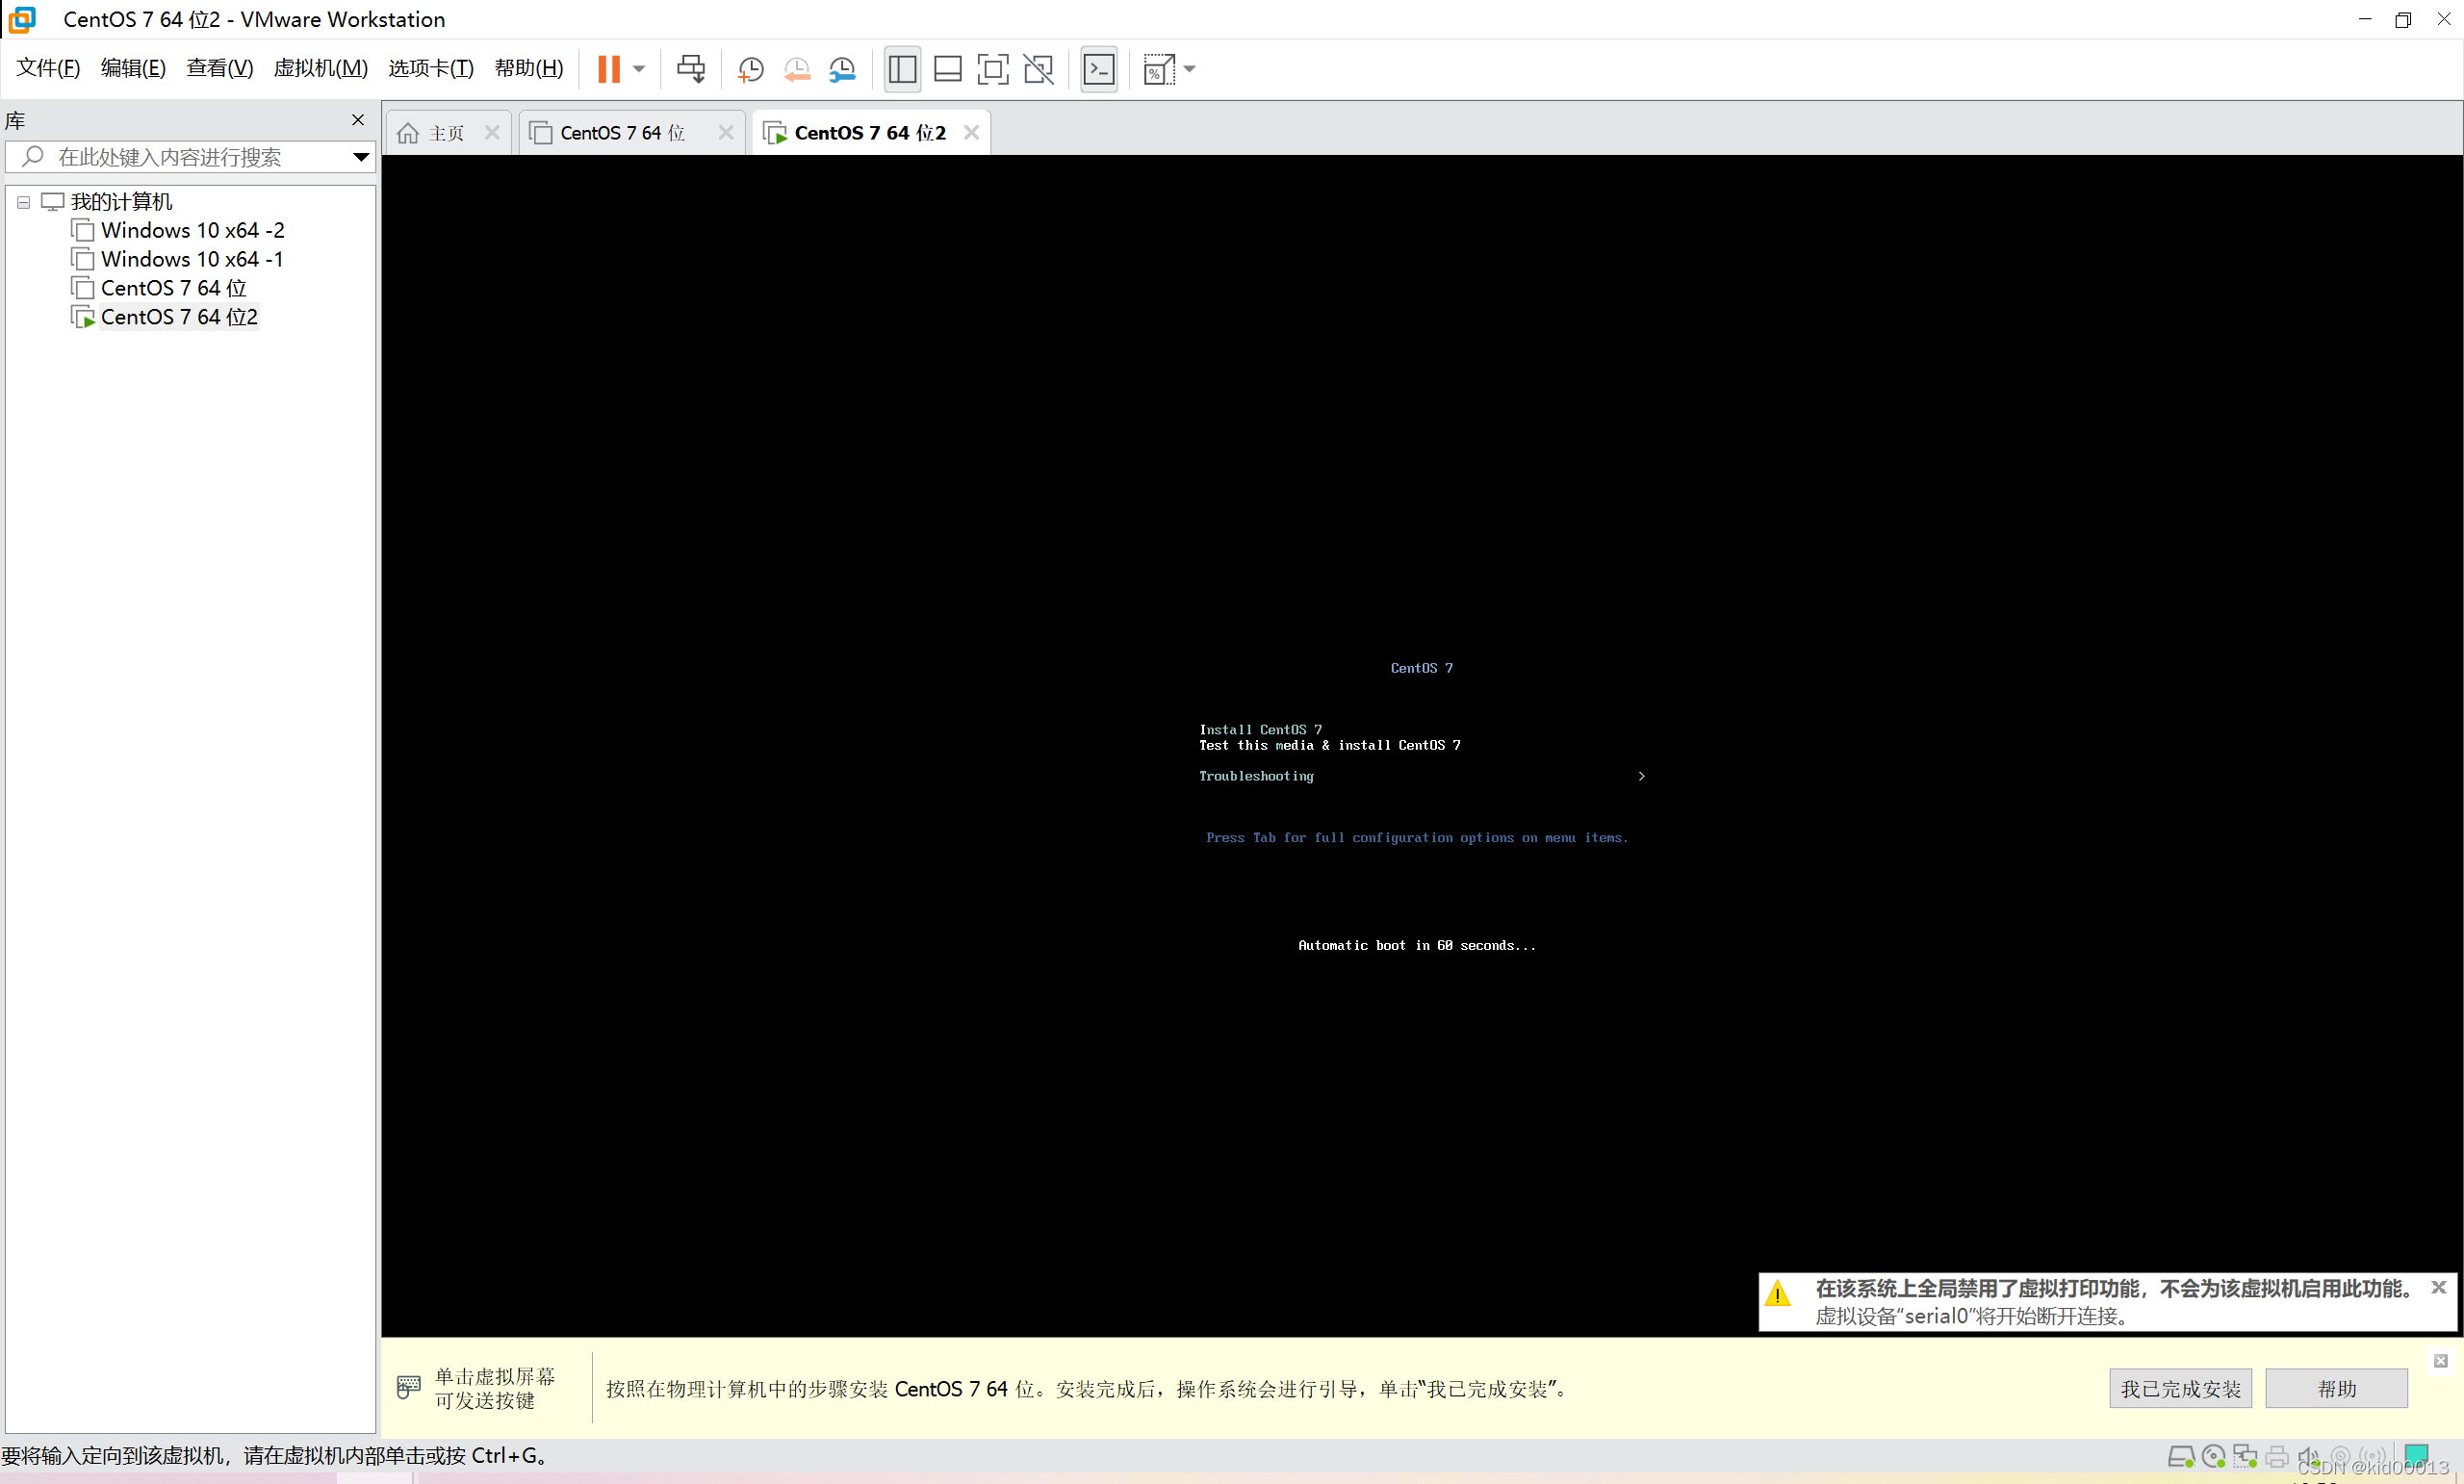Take a snapshot of this virtual machine

750,69
